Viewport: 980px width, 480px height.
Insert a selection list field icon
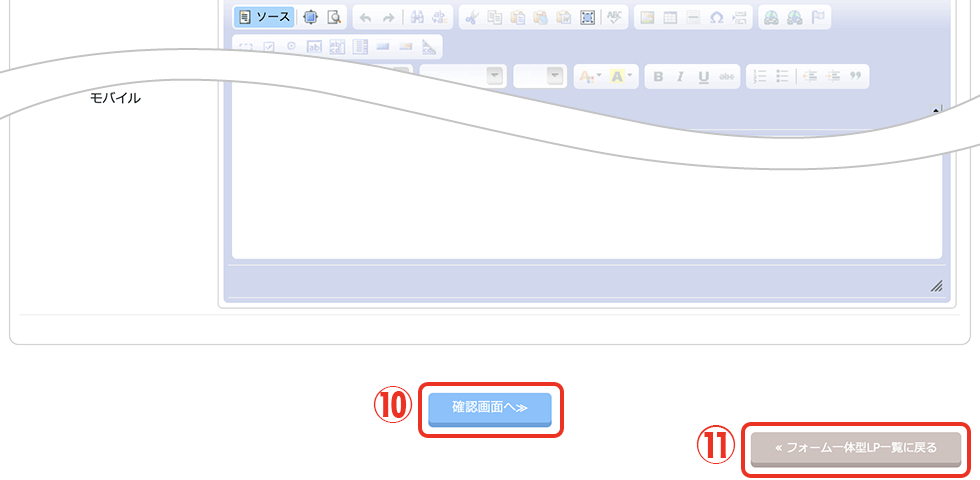click(x=361, y=47)
